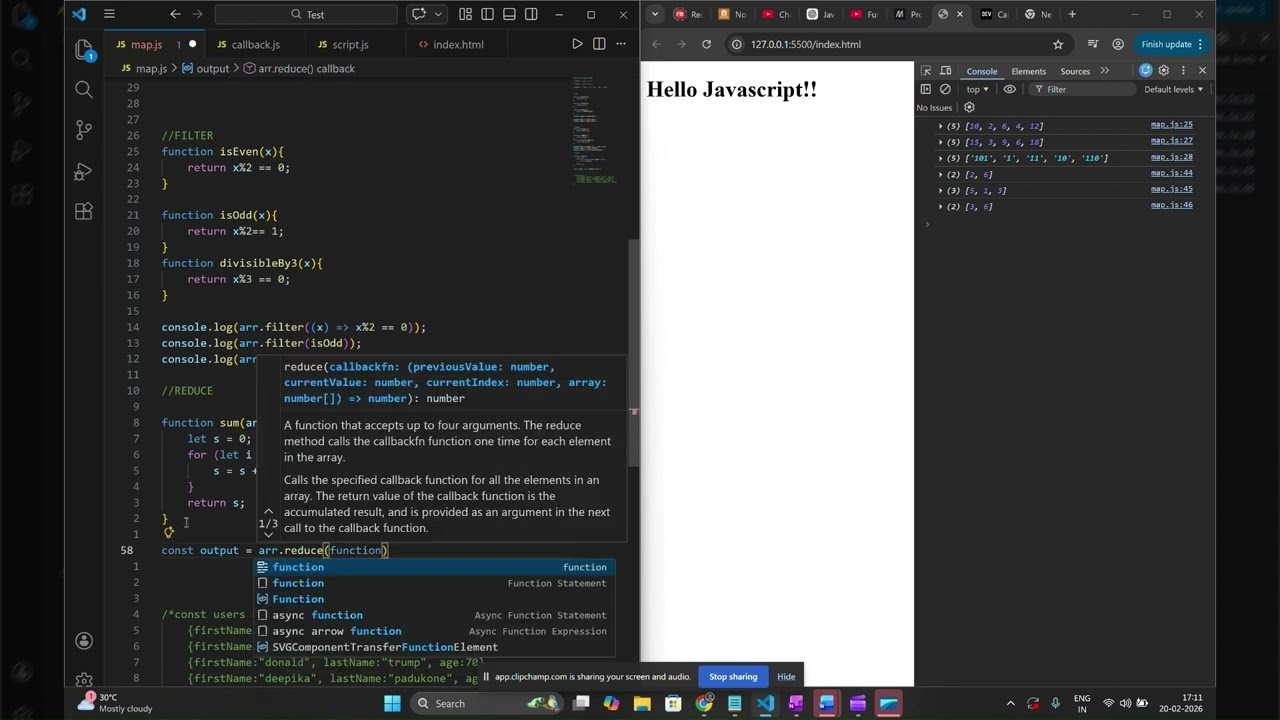Open the Search view in VS Code activity bar
The image size is (1280, 720).
click(84, 90)
